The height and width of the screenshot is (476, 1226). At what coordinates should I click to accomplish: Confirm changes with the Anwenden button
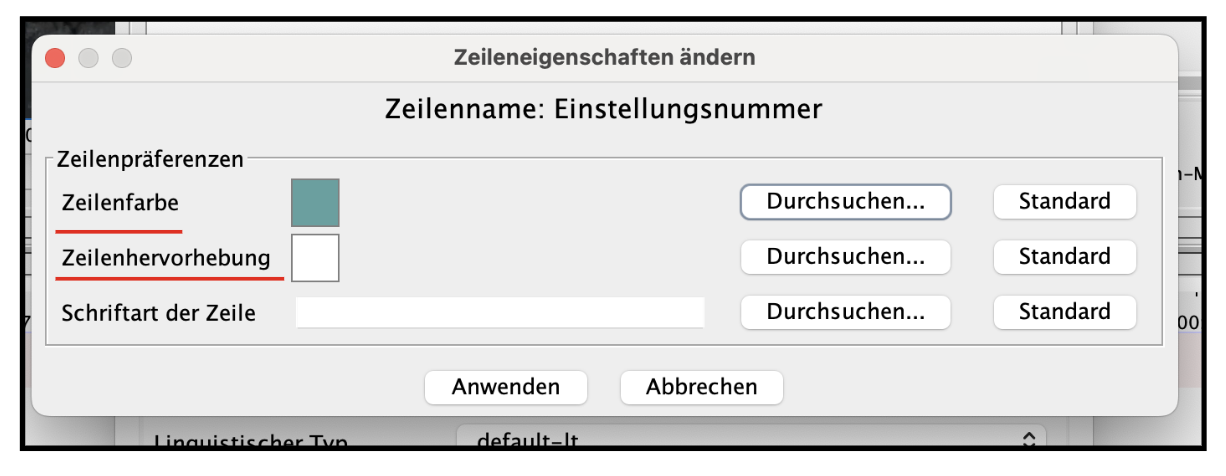(x=506, y=387)
